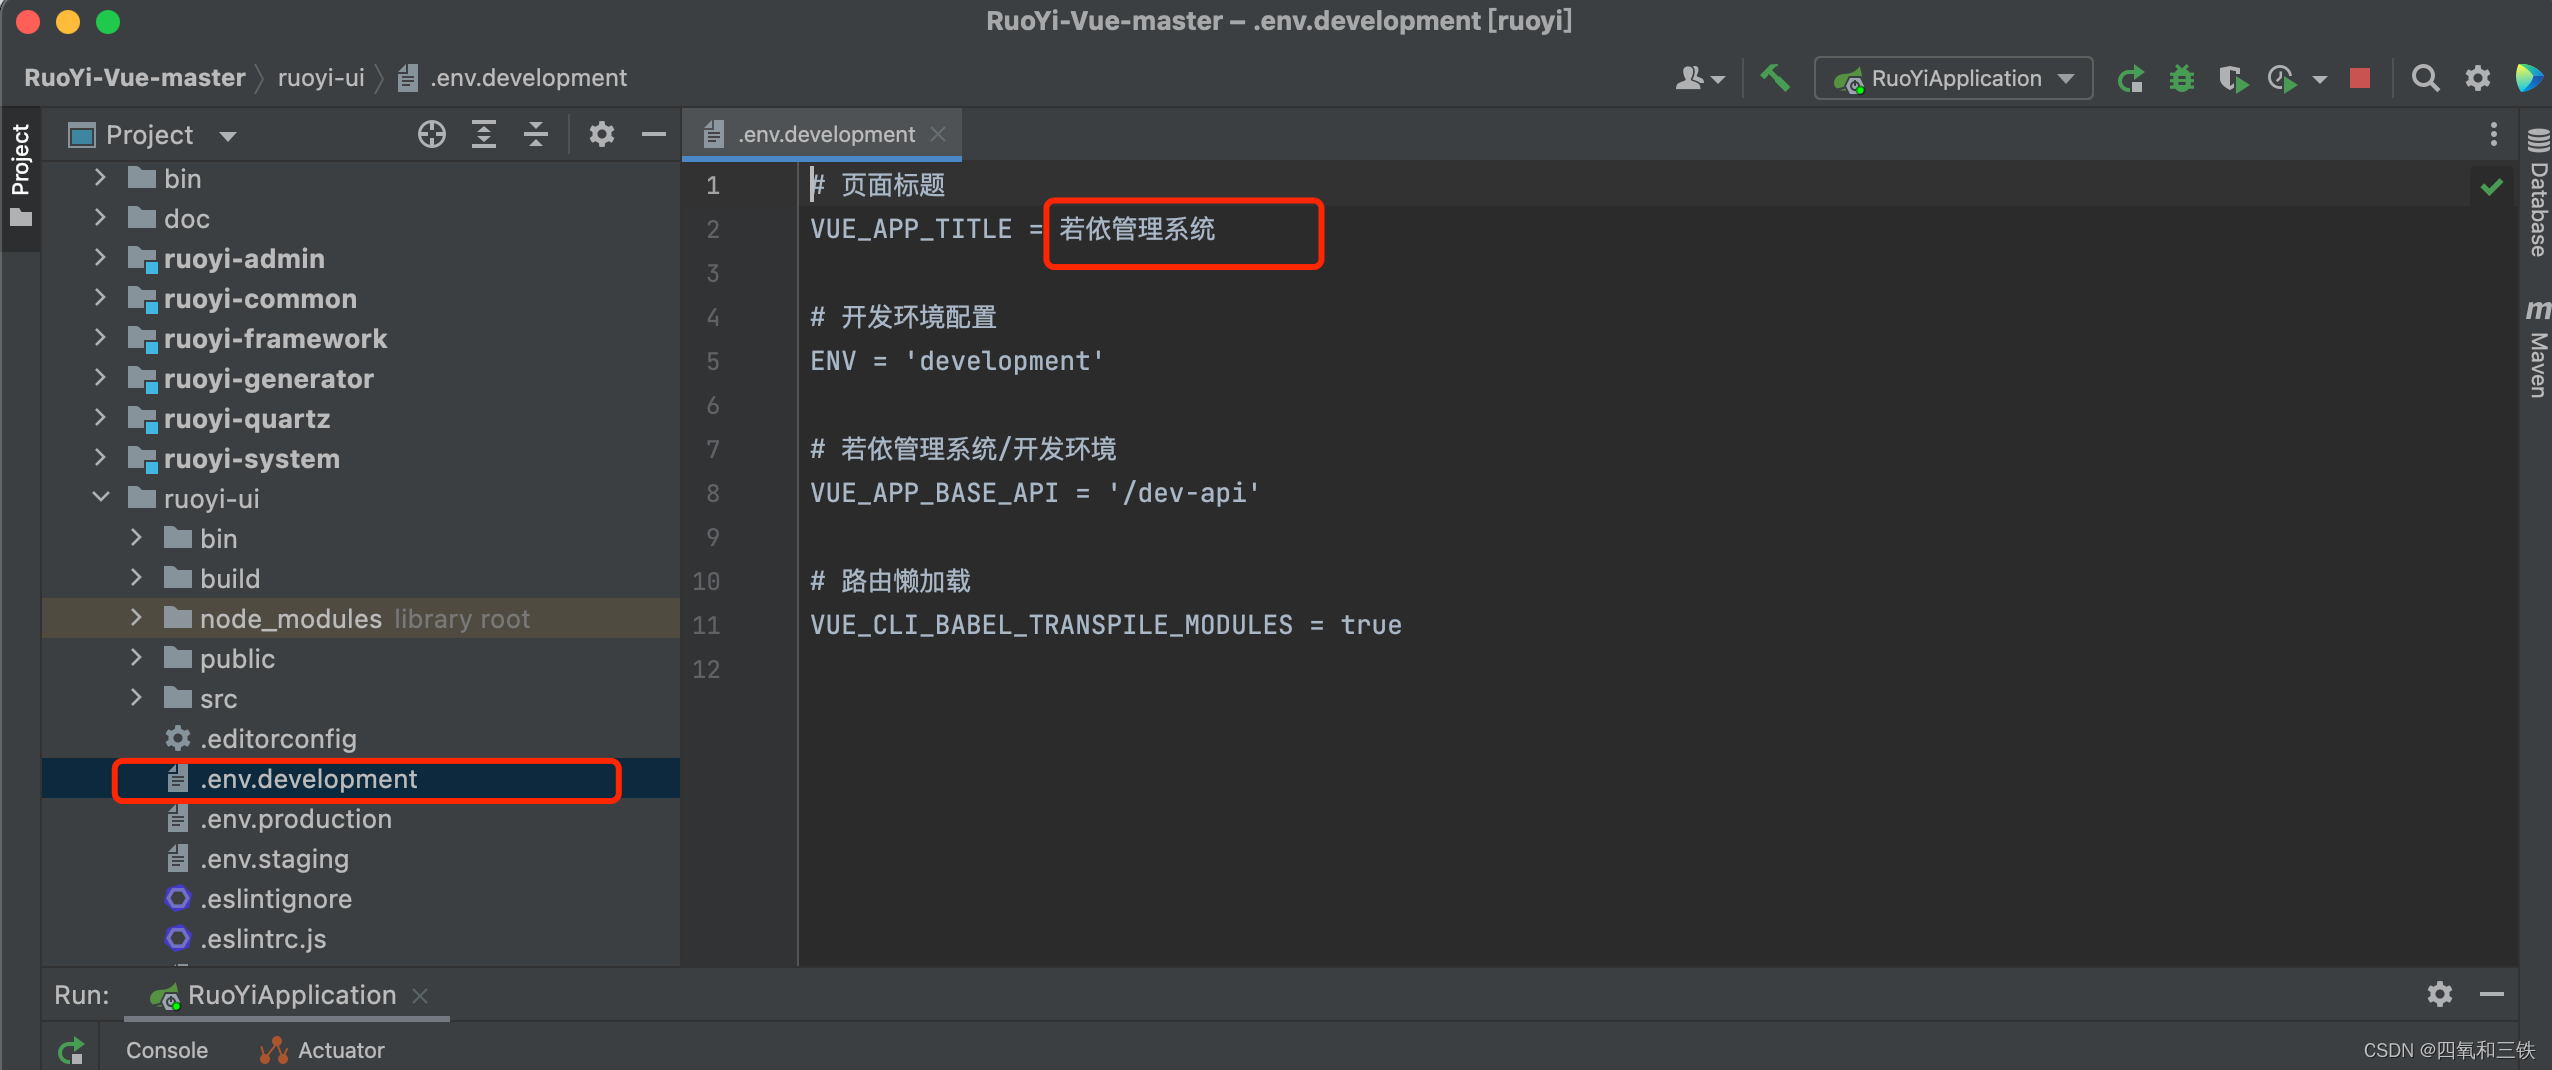Viewport: 2552px width, 1070px height.
Task: Open the user account icon dropdown
Action: tap(1699, 78)
